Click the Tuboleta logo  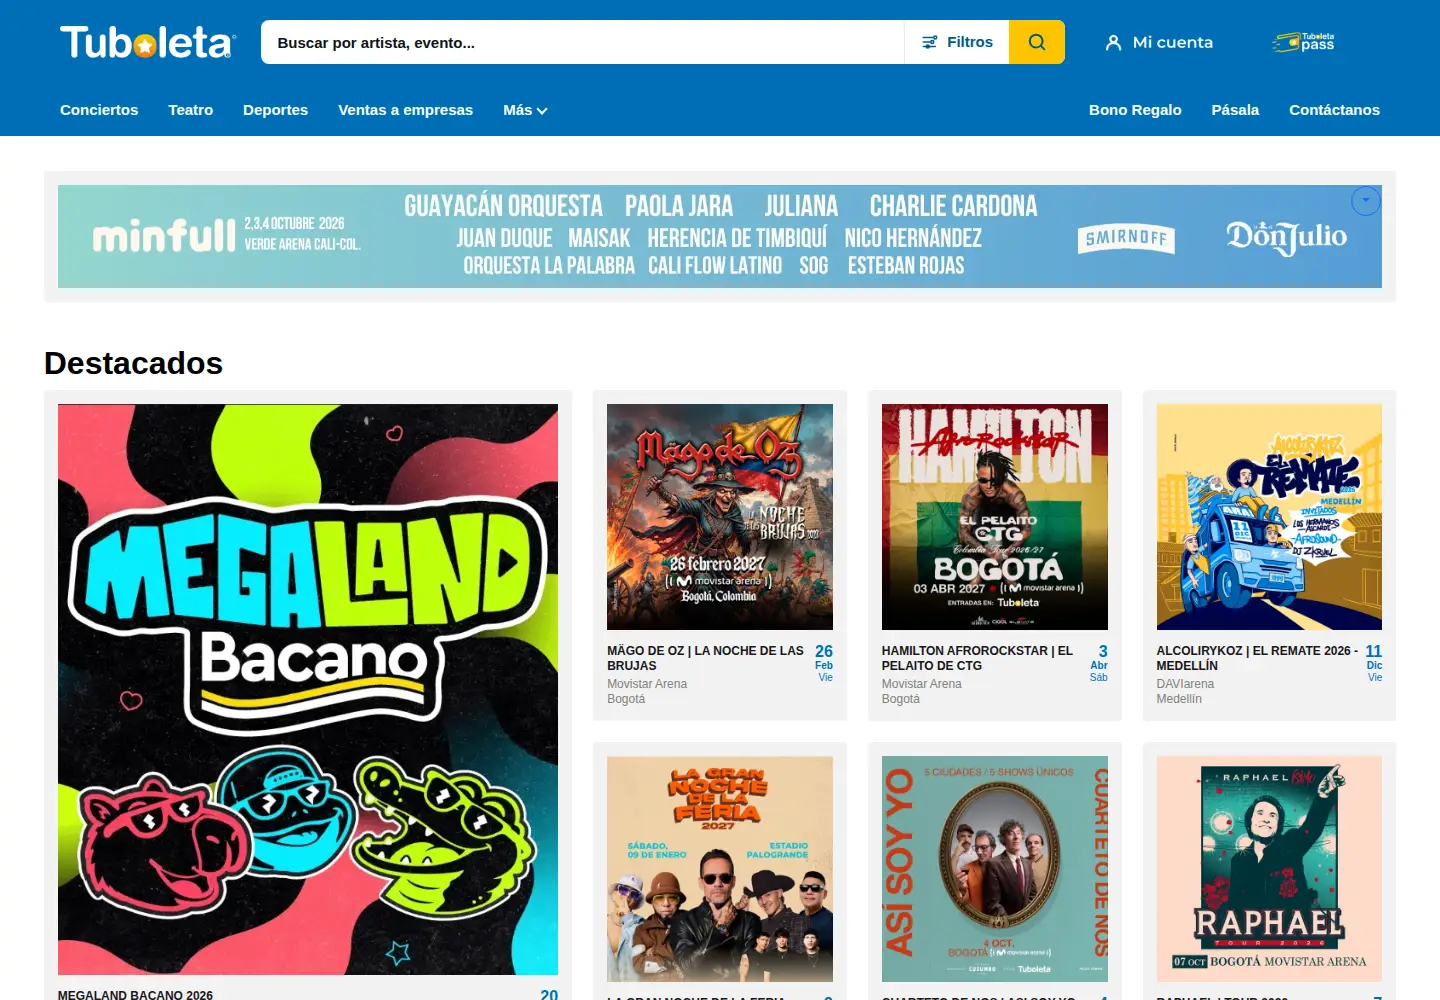pos(148,42)
